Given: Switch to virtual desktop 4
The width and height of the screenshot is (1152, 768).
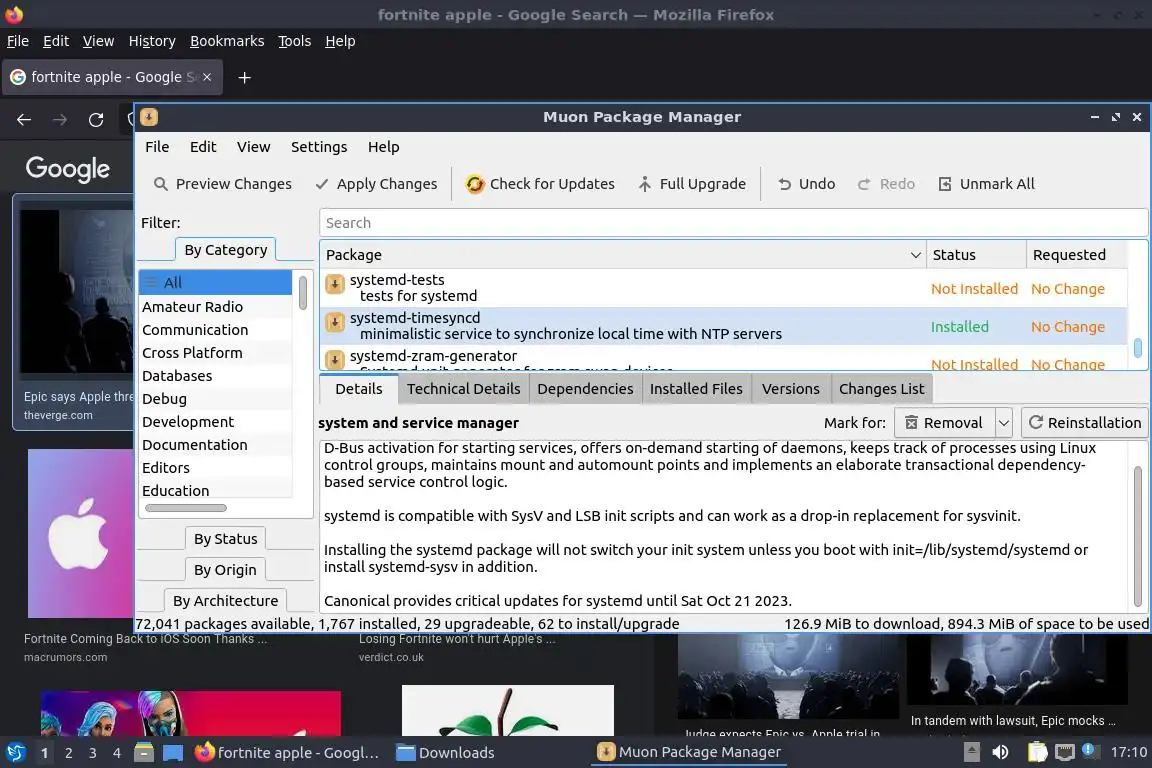Looking at the screenshot, I should 116,753.
